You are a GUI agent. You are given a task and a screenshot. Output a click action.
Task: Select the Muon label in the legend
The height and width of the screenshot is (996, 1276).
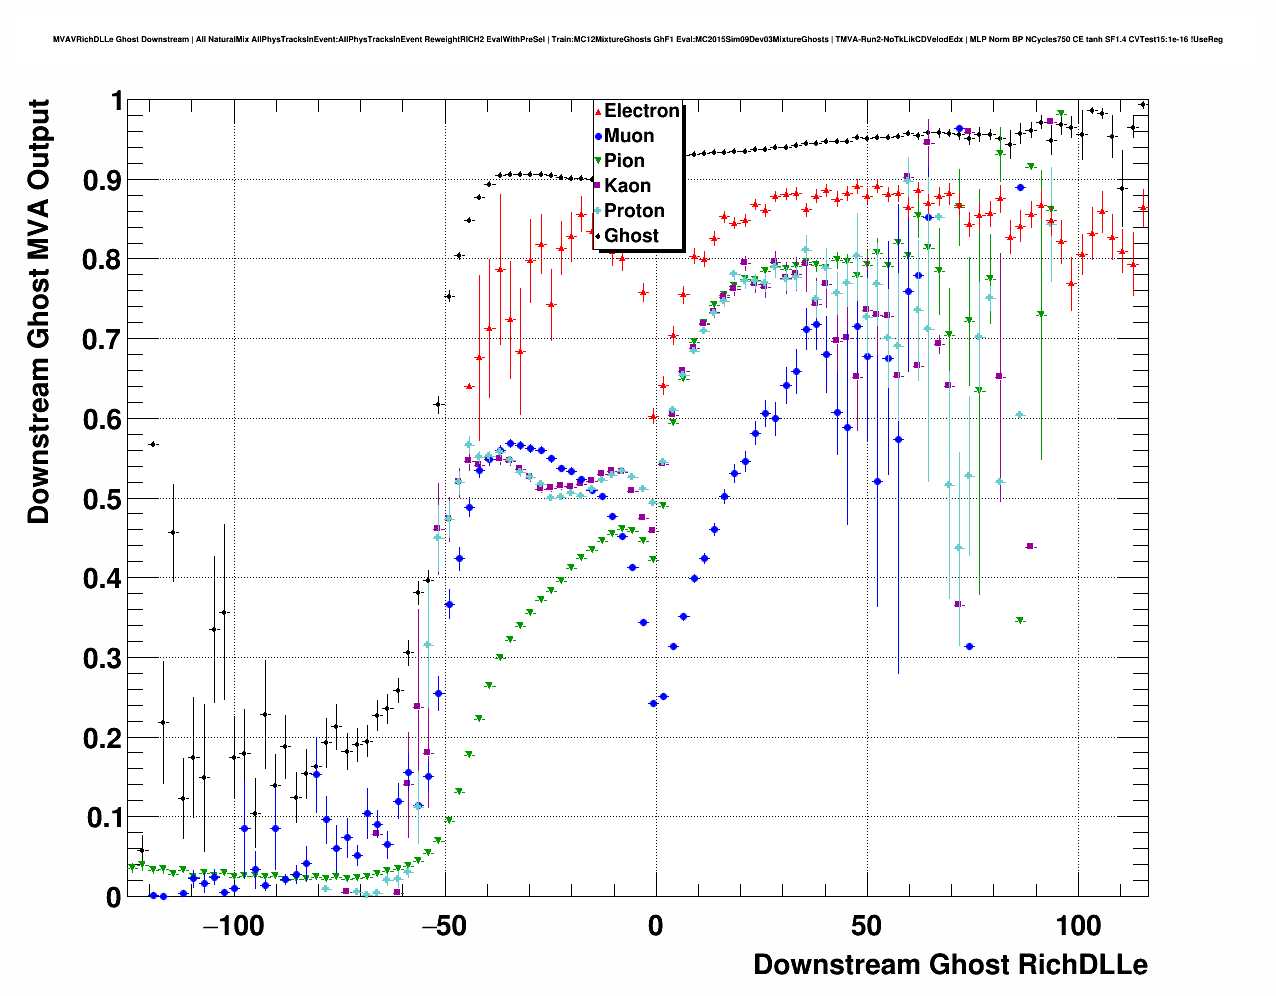629,136
